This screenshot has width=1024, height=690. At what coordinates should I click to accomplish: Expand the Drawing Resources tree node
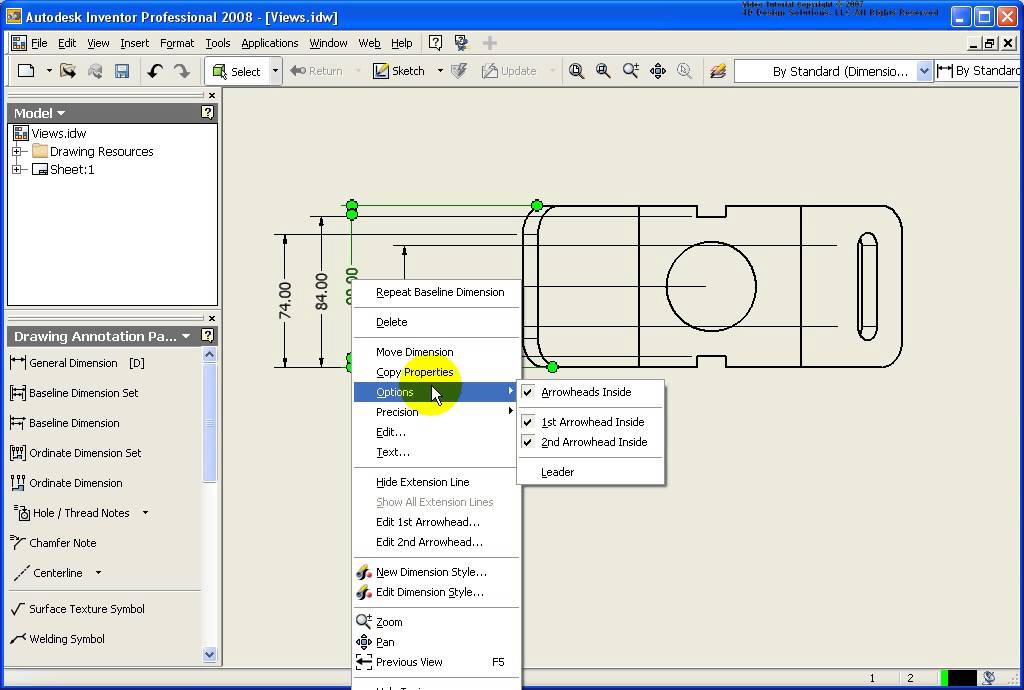pos(17,151)
